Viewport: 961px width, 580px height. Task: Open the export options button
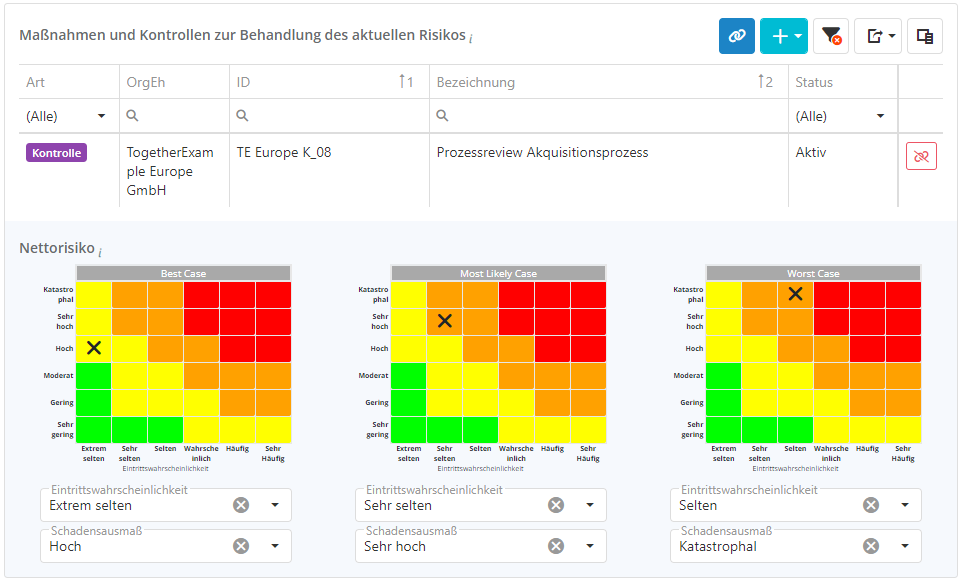point(878,36)
